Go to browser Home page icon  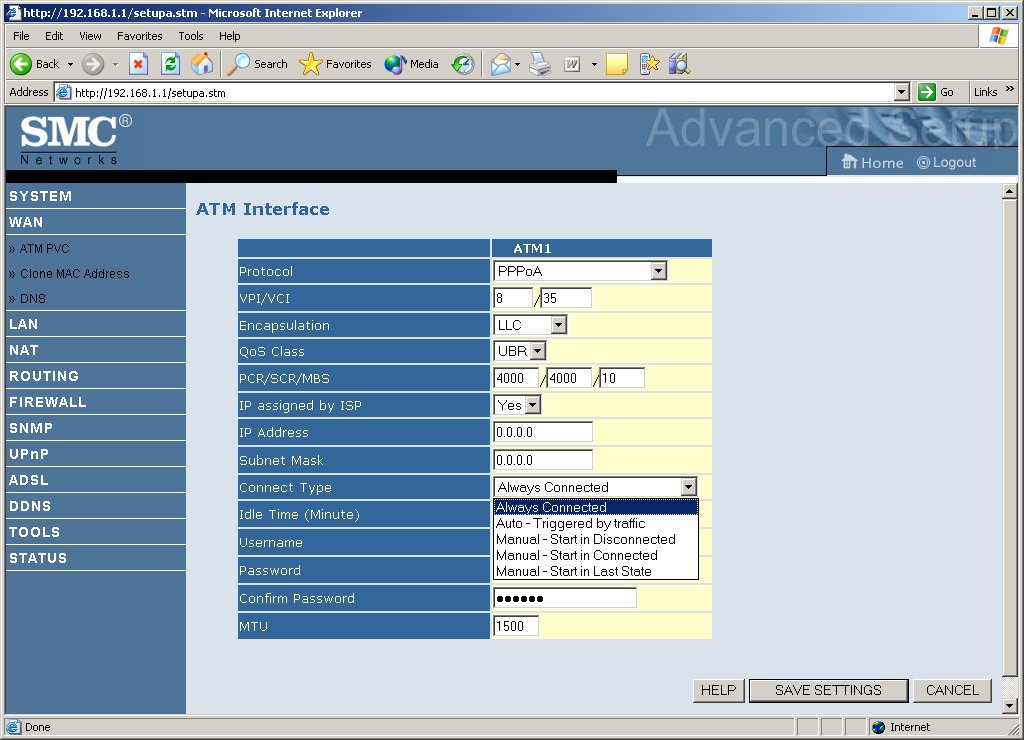(x=202, y=64)
